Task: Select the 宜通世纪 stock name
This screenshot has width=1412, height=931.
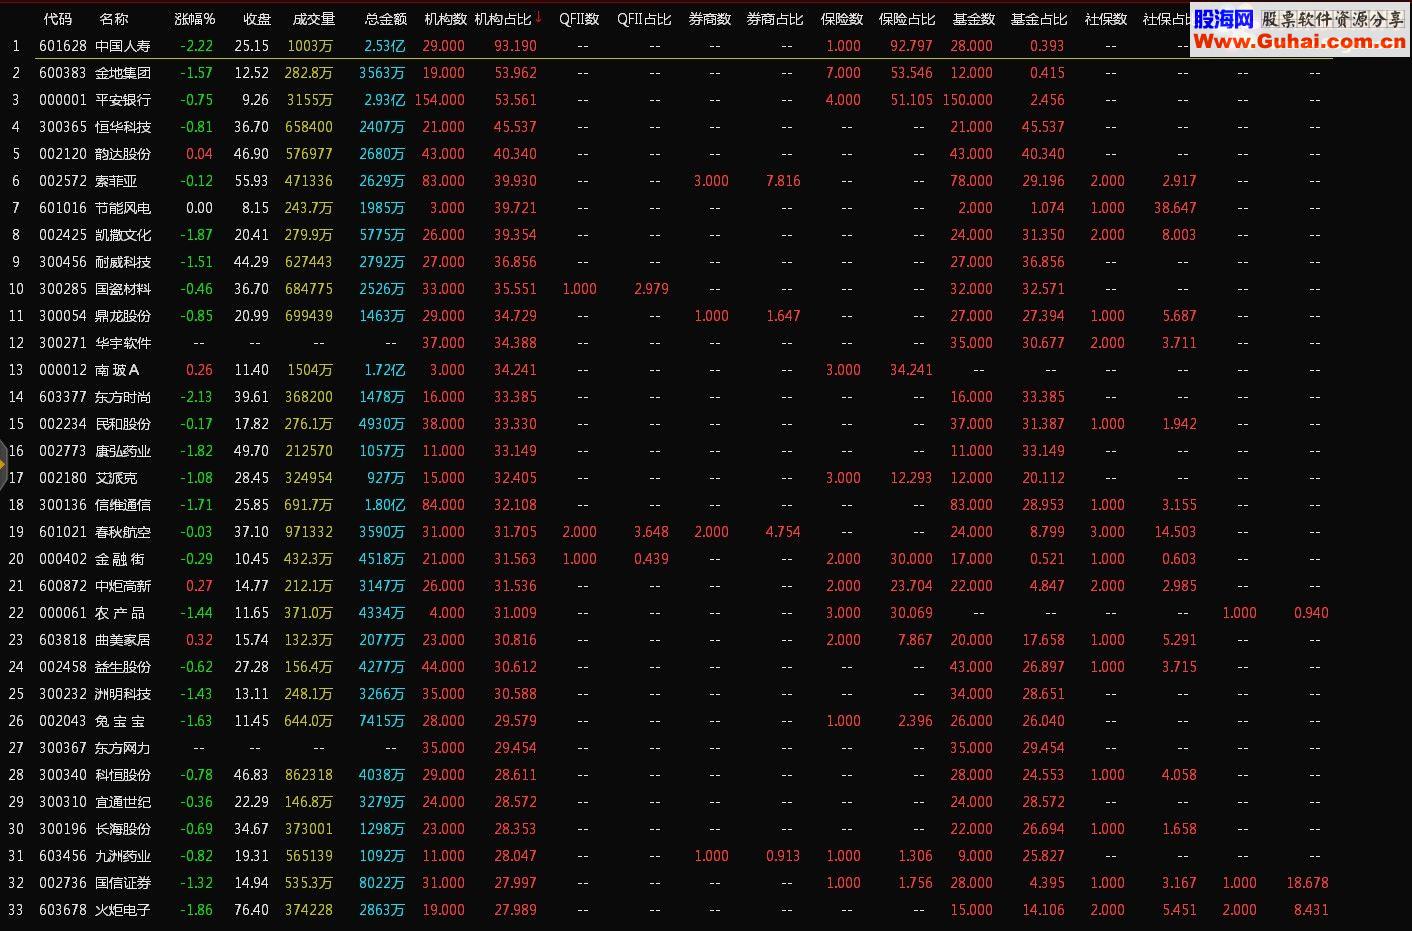Action: point(123,802)
